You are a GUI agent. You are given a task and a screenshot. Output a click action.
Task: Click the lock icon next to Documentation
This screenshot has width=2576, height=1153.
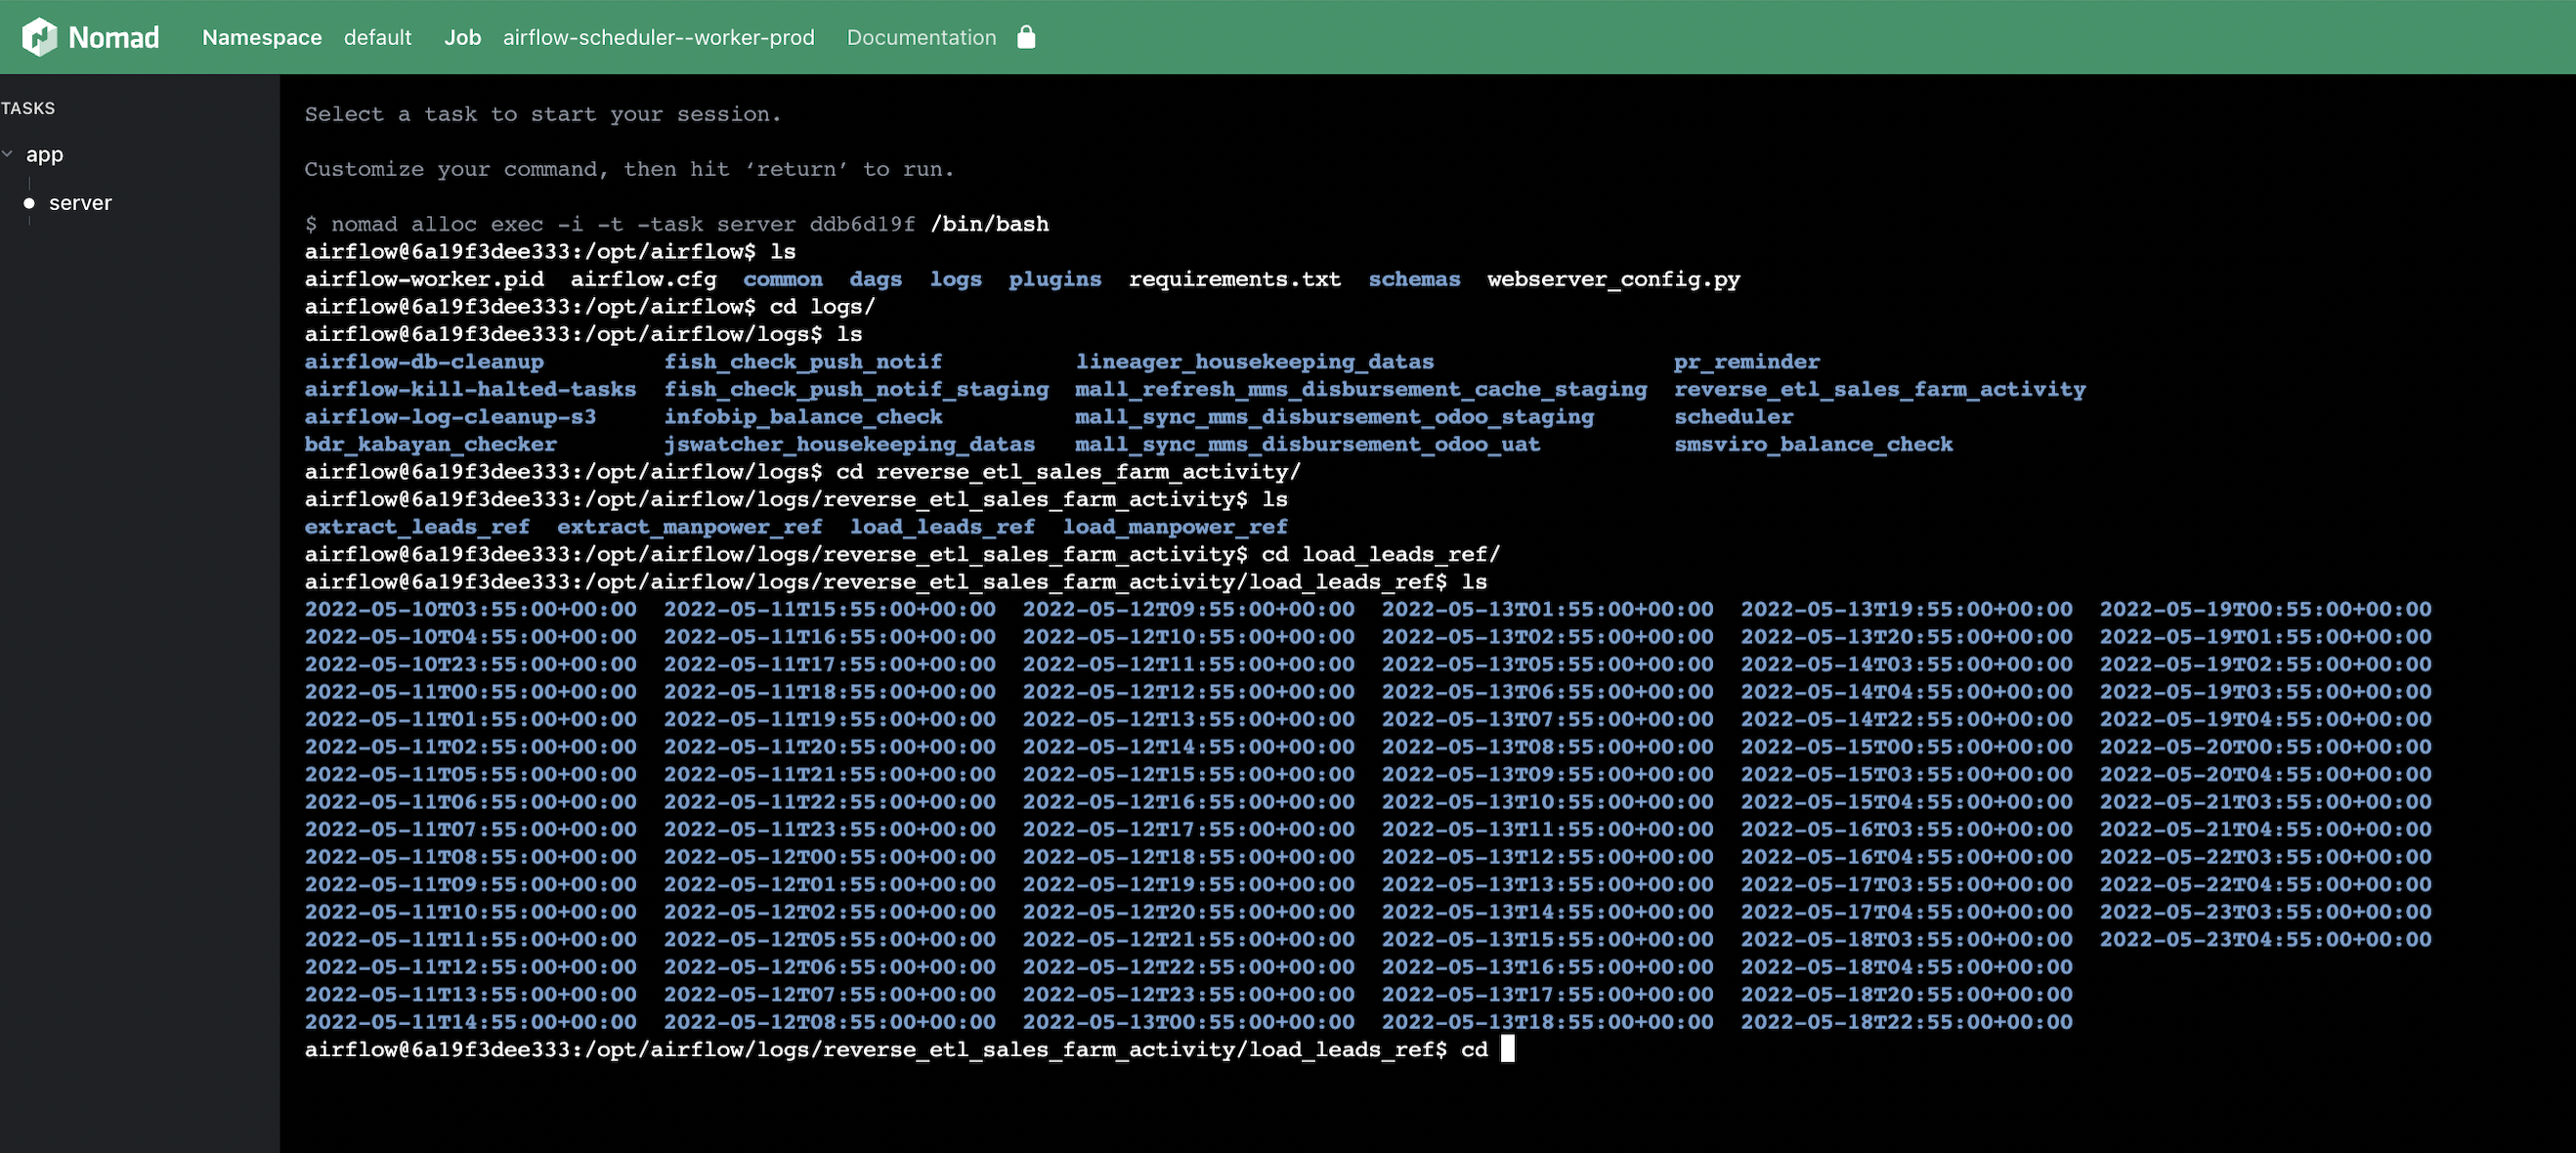[x=1026, y=37]
